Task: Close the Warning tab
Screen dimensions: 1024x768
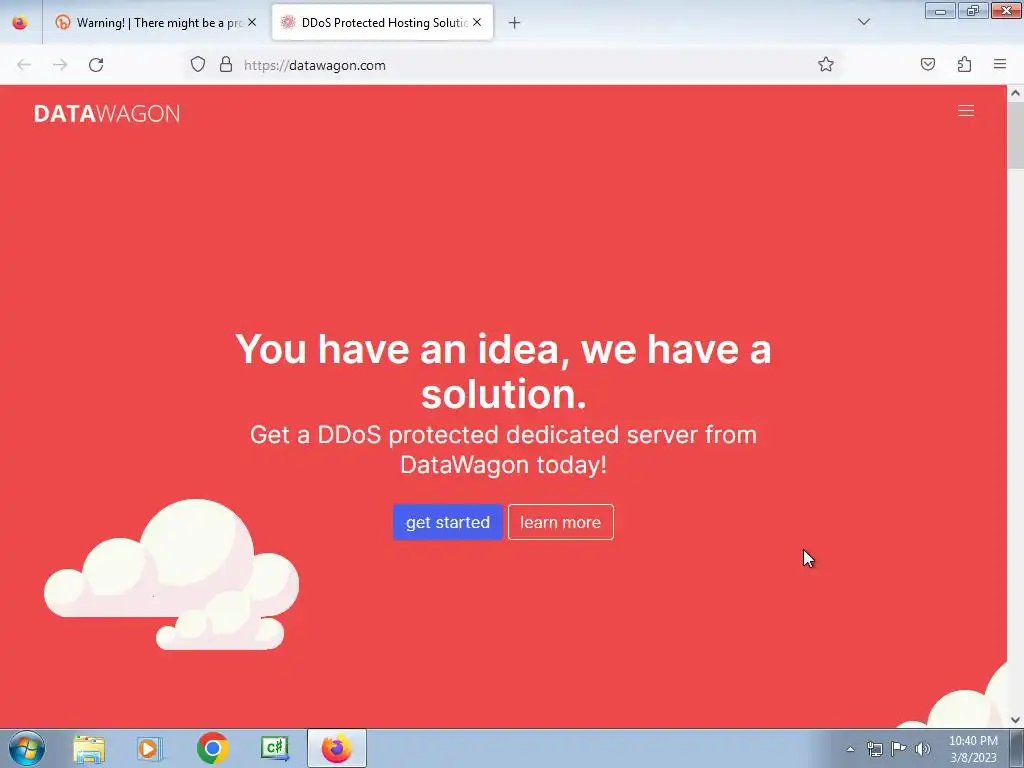Action: [252, 22]
